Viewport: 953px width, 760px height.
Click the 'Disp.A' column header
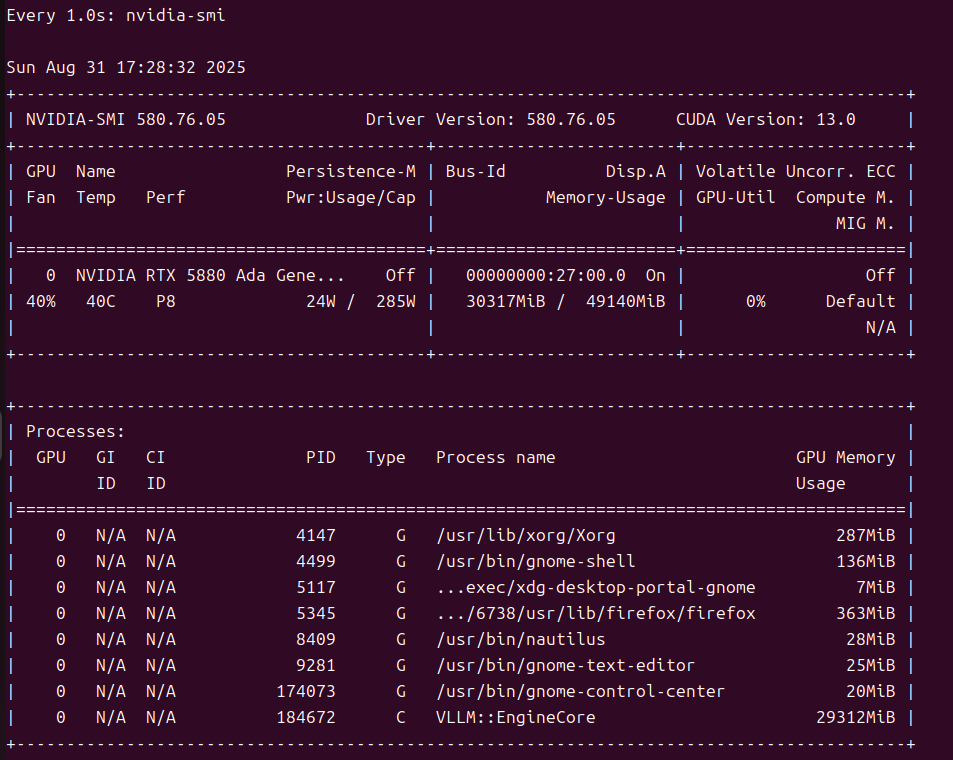(x=636, y=171)
